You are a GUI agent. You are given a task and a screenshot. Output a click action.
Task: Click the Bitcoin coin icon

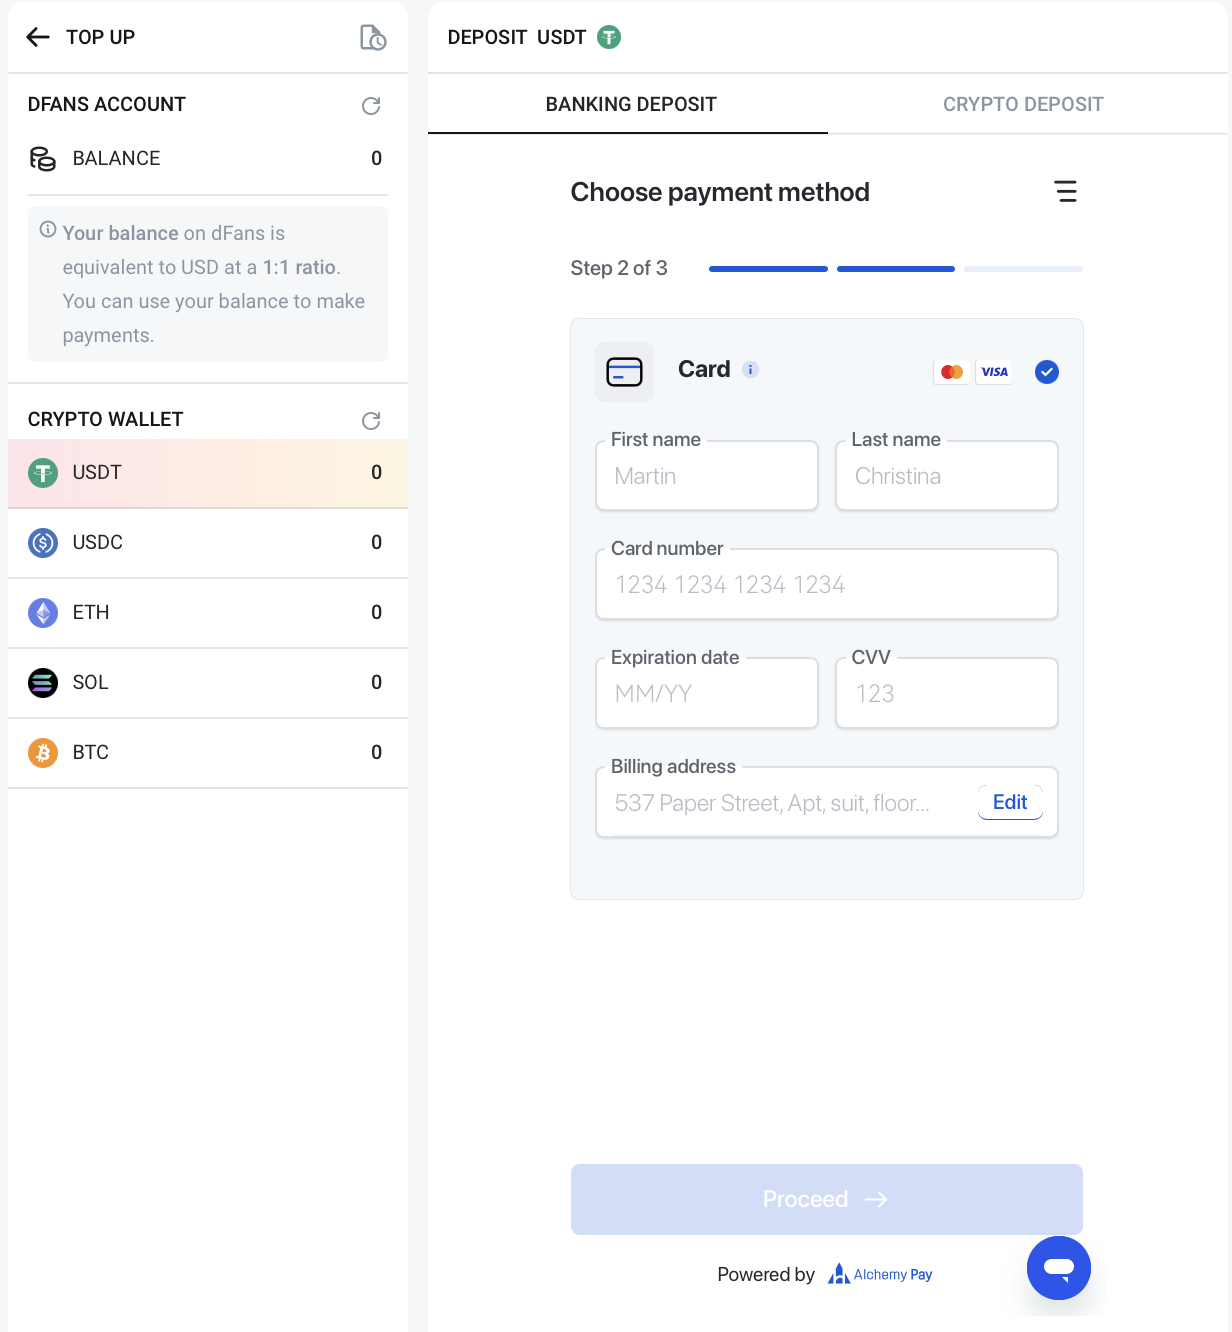[x=43, y=752]
